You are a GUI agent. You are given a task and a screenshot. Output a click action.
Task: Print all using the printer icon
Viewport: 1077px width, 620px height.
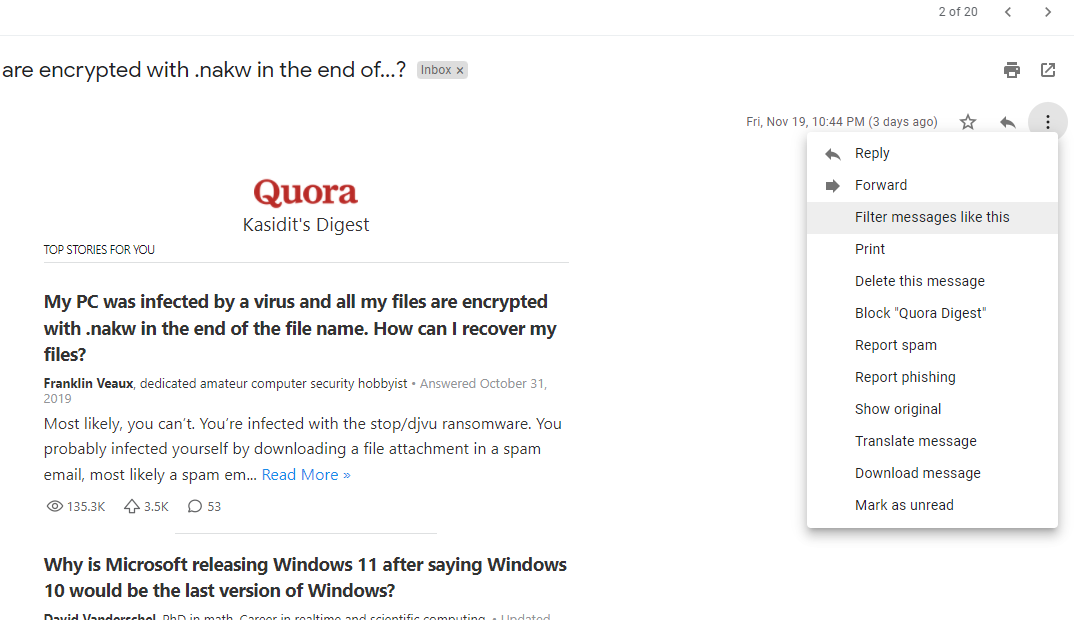tap(1012, 70)
